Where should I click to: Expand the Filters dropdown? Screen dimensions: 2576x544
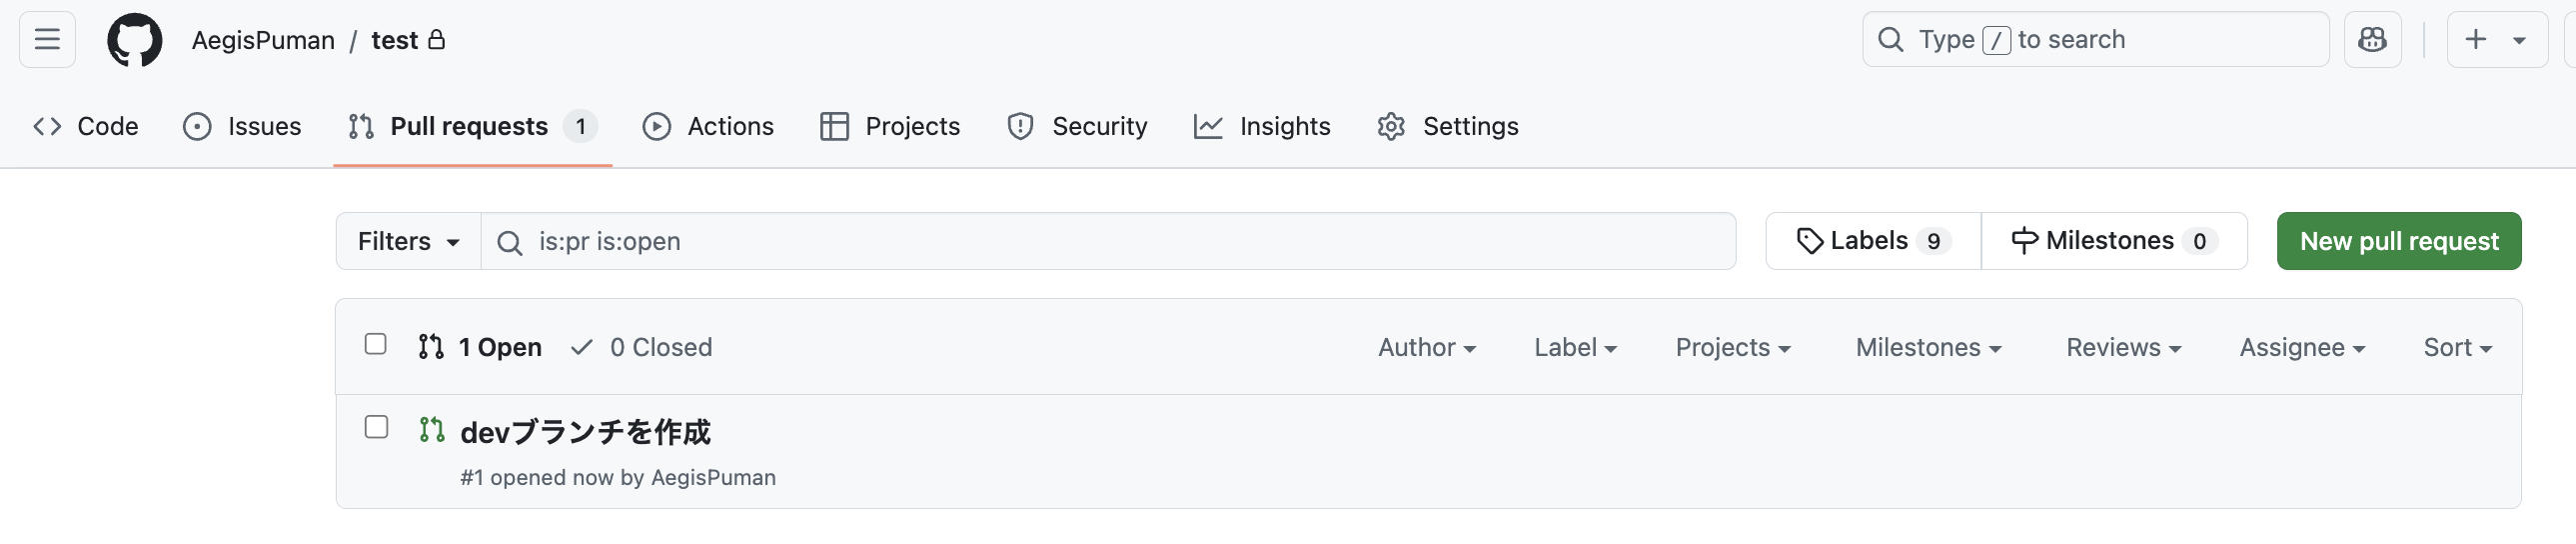point(408,241)
